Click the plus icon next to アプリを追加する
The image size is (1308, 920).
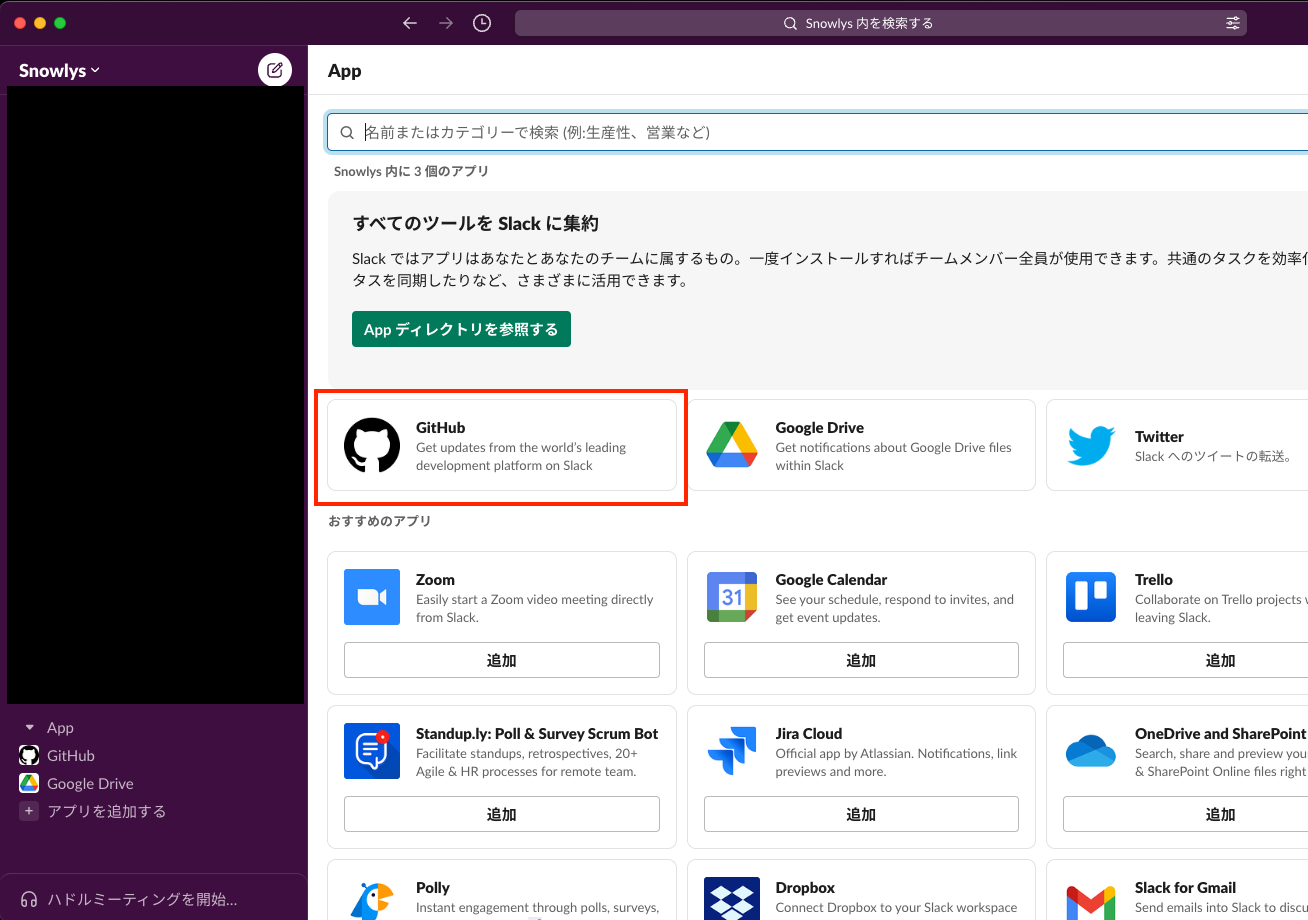(x=29, y=811)
